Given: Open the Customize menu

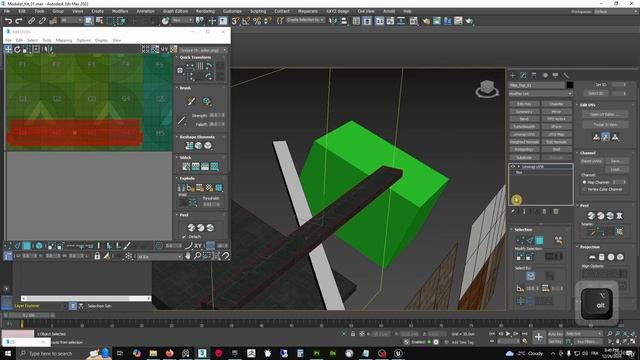Looking at the screenshot, I should 232,11.
